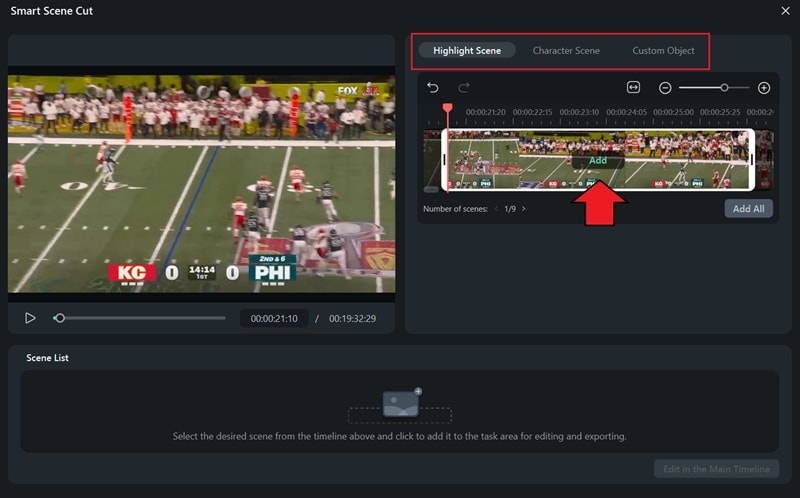This screenshot has height=498, width=800.
Task: Click the right trim handle of scene
Action: pos(752,160)
